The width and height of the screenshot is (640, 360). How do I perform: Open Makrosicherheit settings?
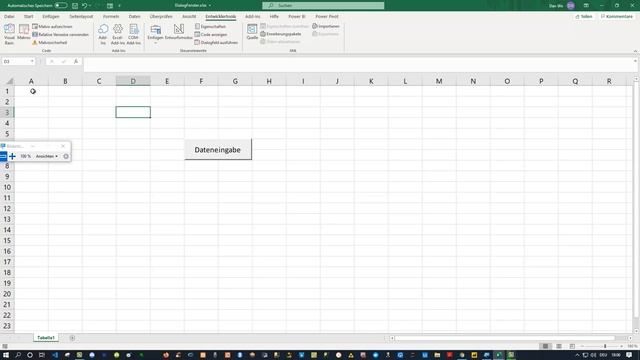tap(49, 42)
